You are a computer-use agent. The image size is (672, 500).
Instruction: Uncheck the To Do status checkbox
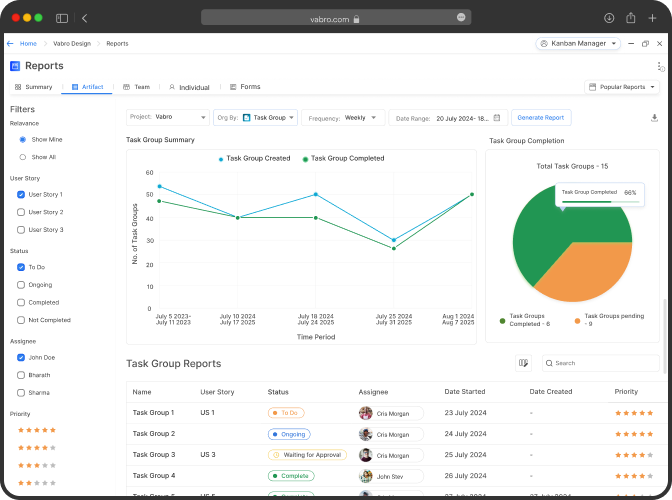(22, 267)
